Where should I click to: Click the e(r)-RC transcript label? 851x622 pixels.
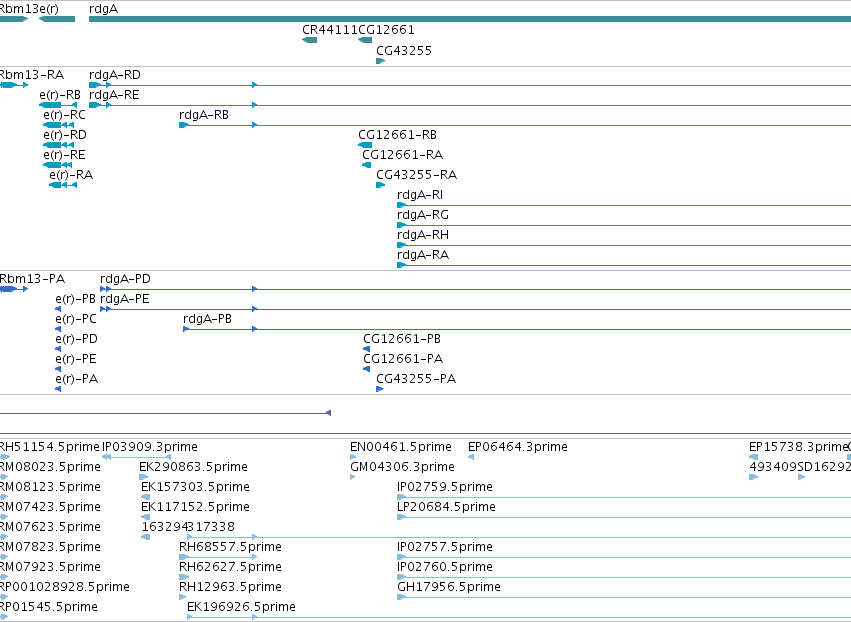64,115
